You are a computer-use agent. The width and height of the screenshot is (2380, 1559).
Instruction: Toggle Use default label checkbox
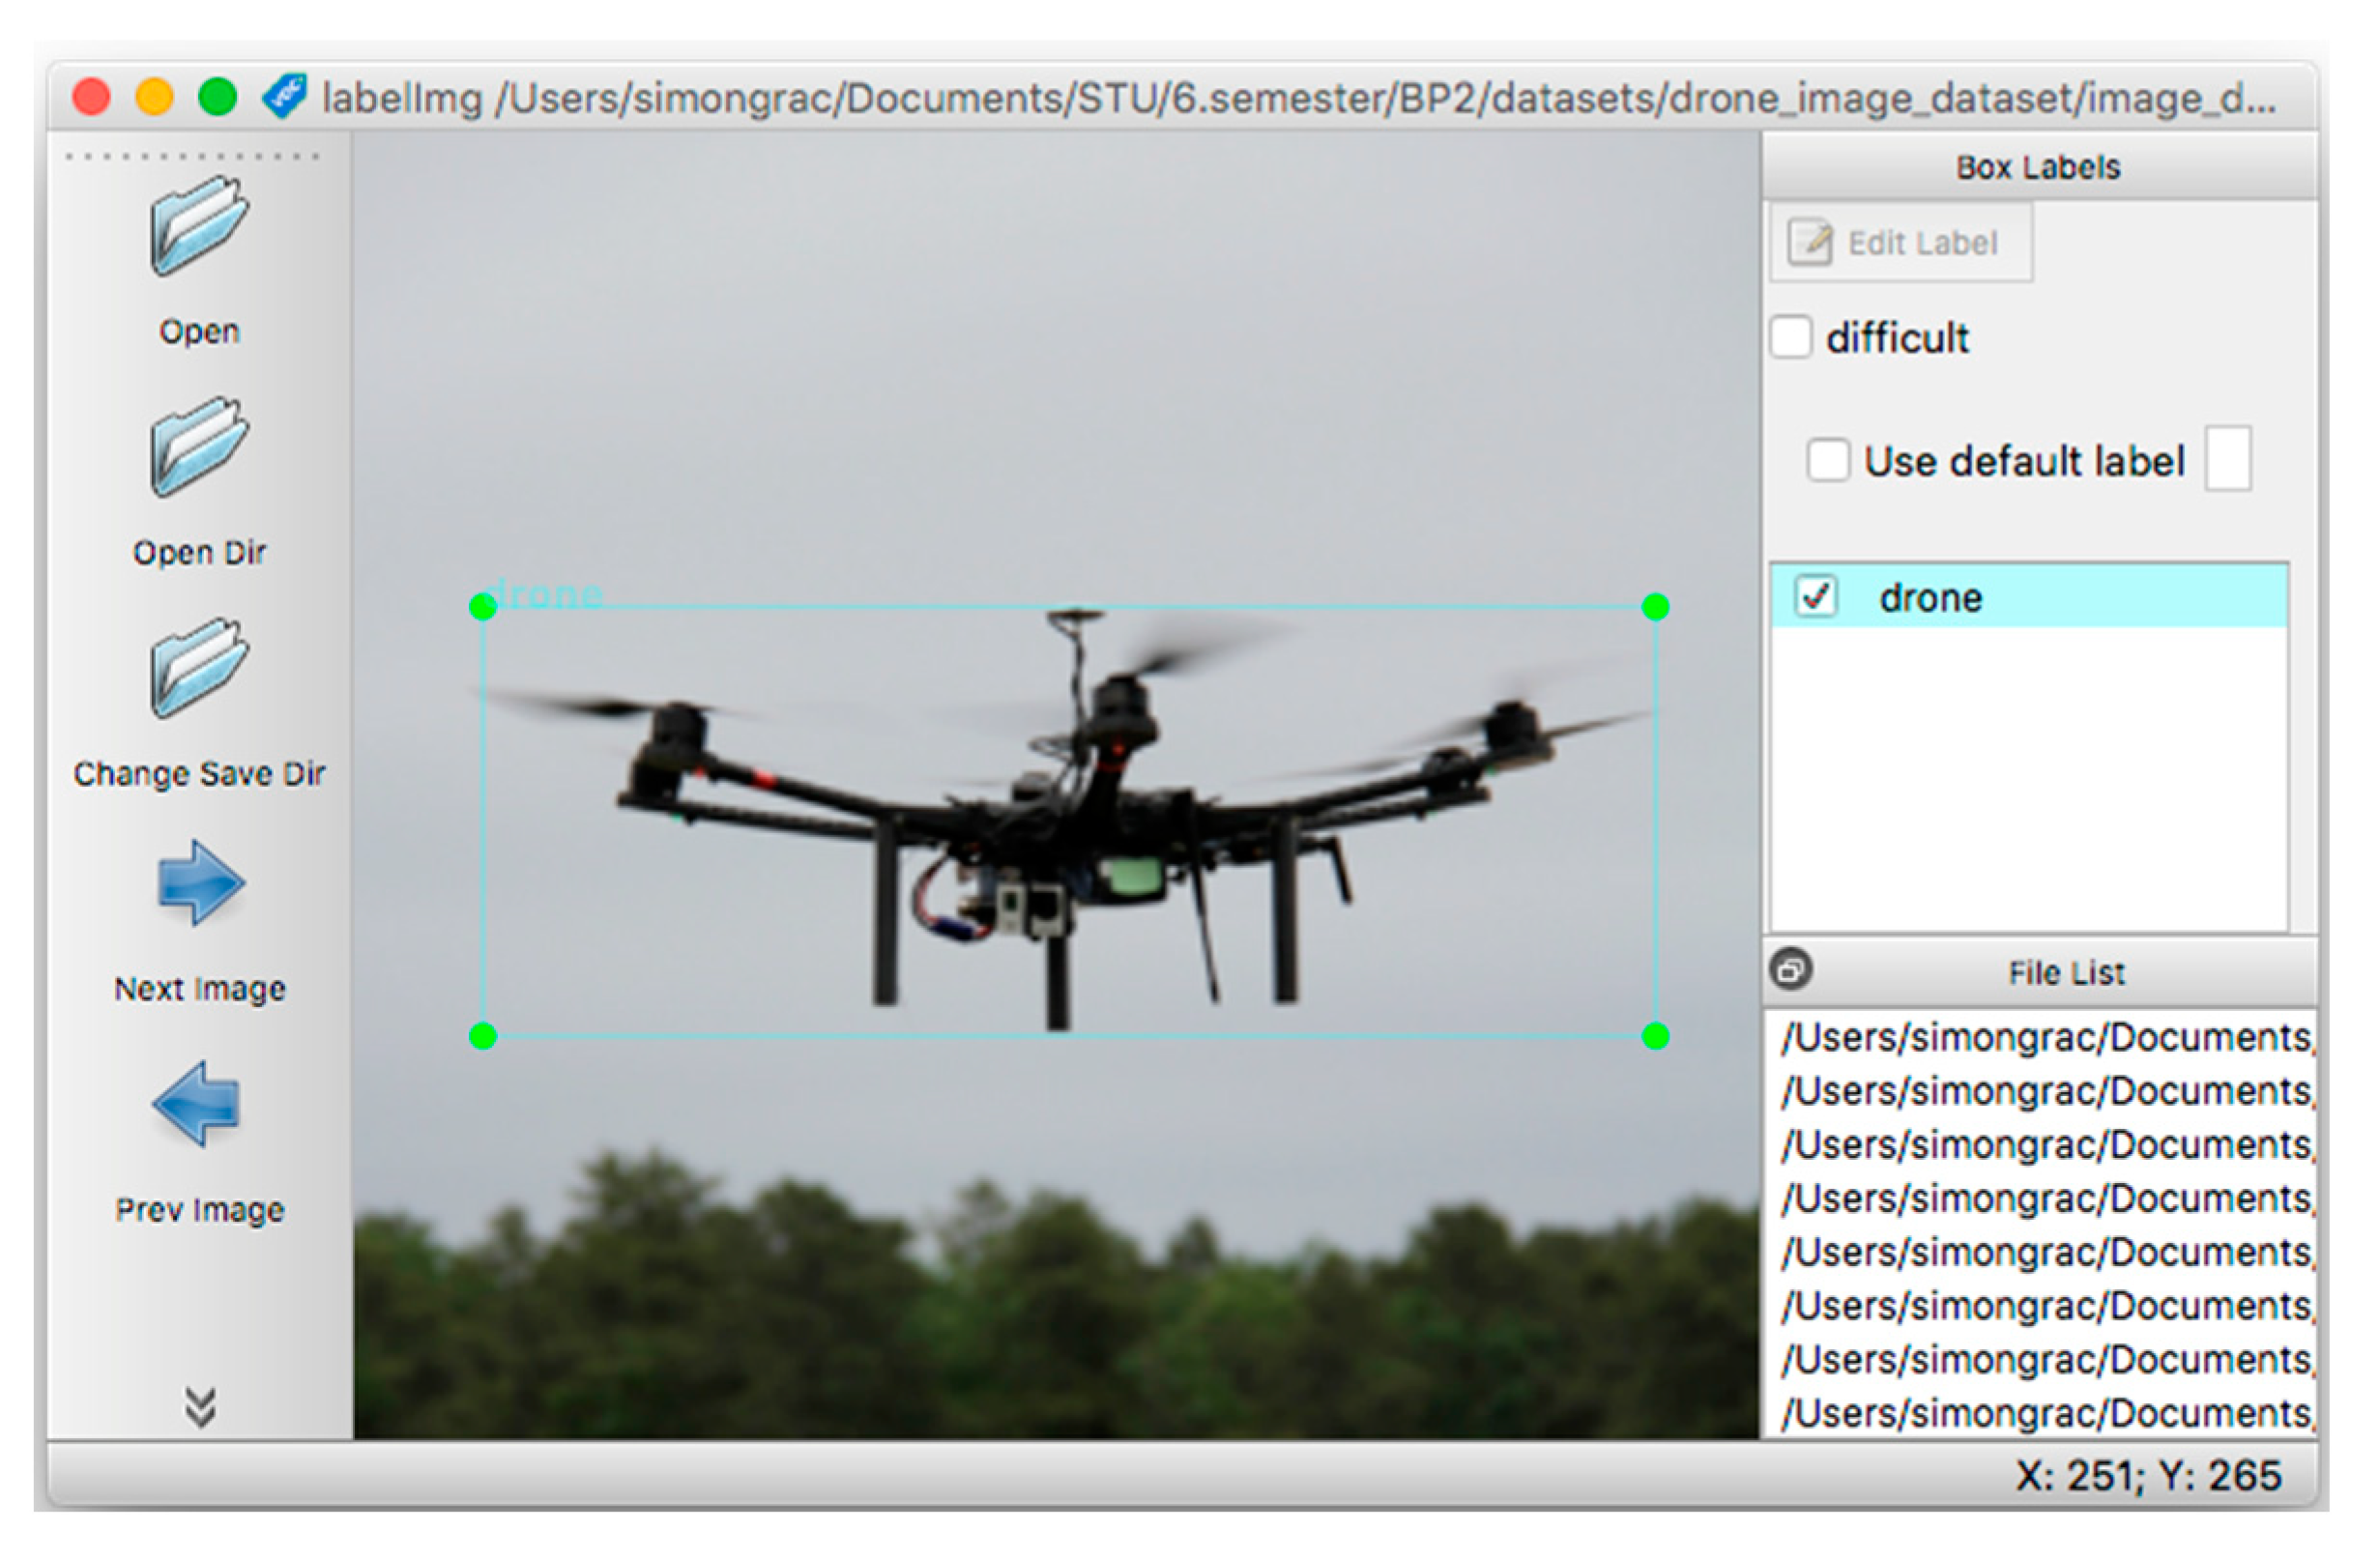[x=1828, y=461]
